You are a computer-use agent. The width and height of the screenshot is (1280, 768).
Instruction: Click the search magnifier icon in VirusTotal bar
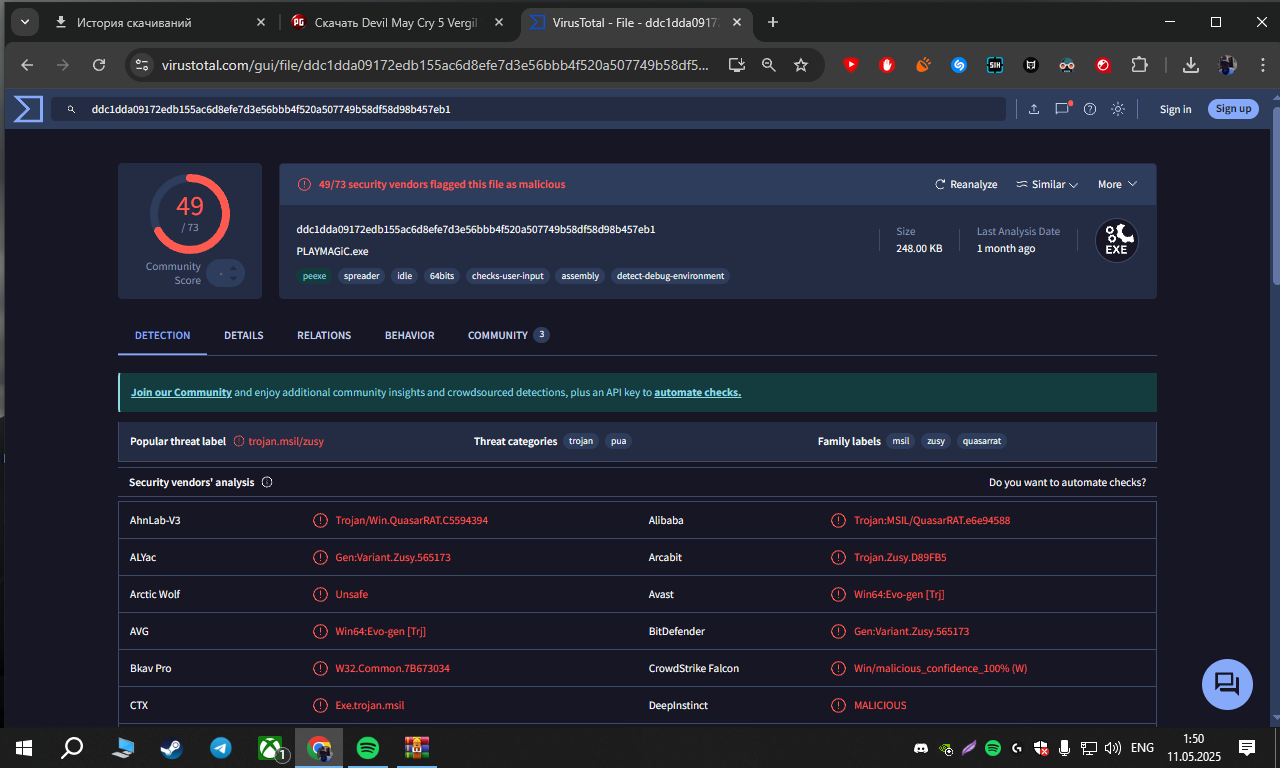tap(71, 109)
